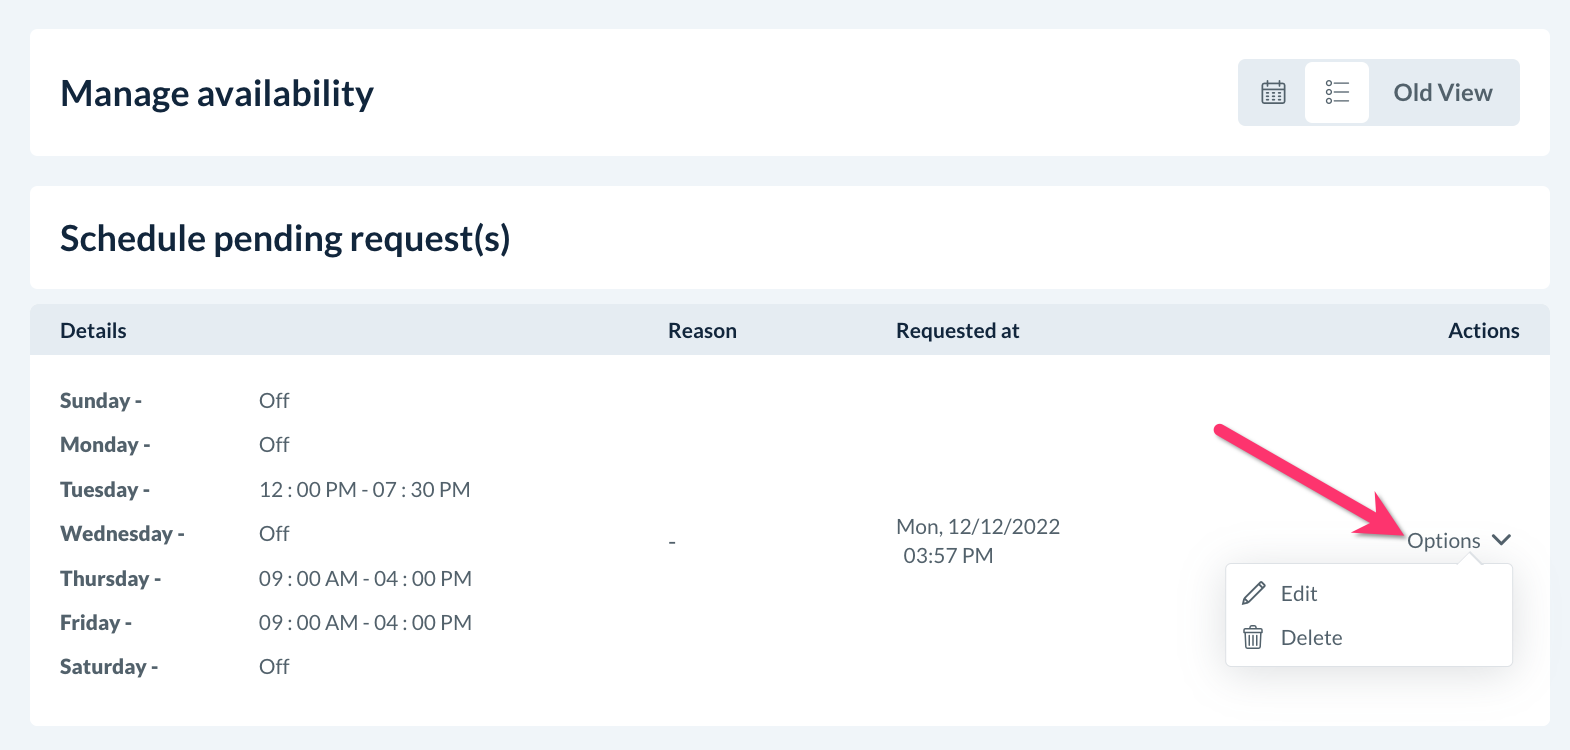Screen dimensions: 1570x750
Task: Click the Schedule pending request(s) heading
Action: [285, 239]
